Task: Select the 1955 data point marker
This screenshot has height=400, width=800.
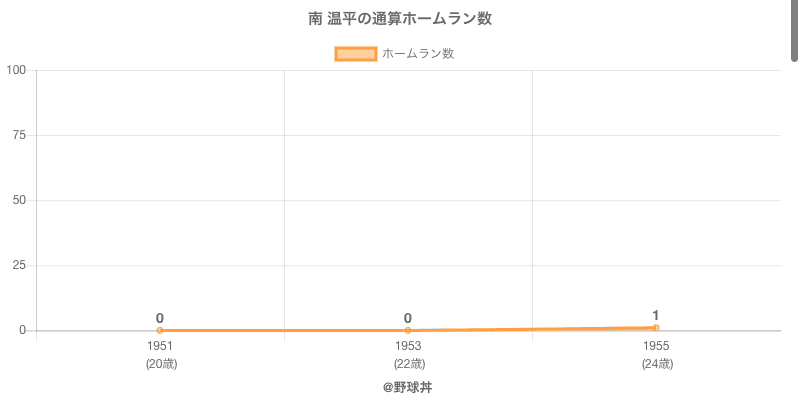Action: 656,327
